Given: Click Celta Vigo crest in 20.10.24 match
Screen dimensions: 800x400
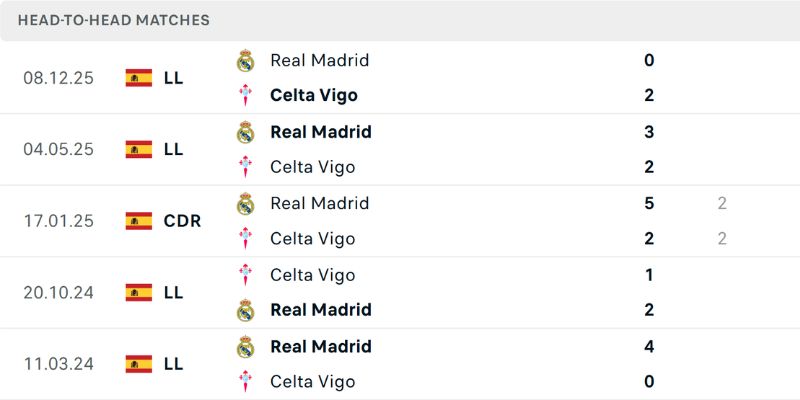Looking at the screenshot, I should coord(245,275).
